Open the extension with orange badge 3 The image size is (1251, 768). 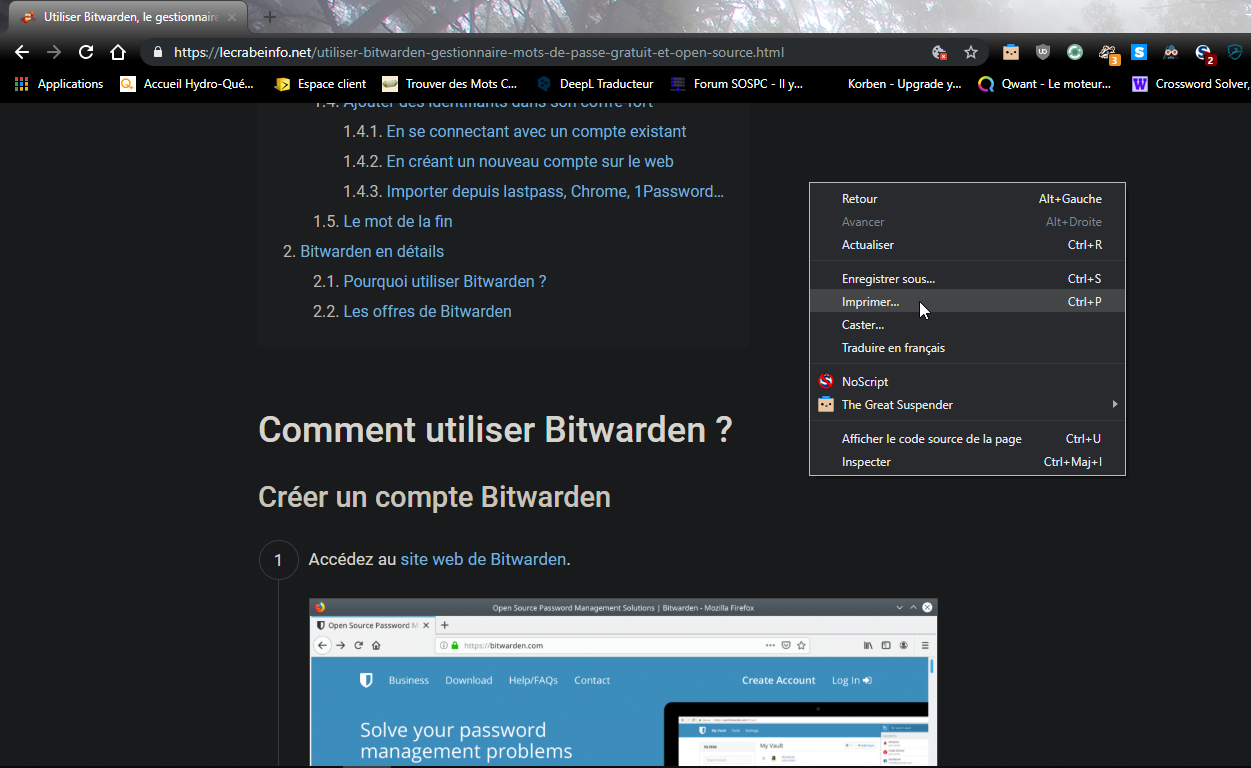[x=1108, y=53]
